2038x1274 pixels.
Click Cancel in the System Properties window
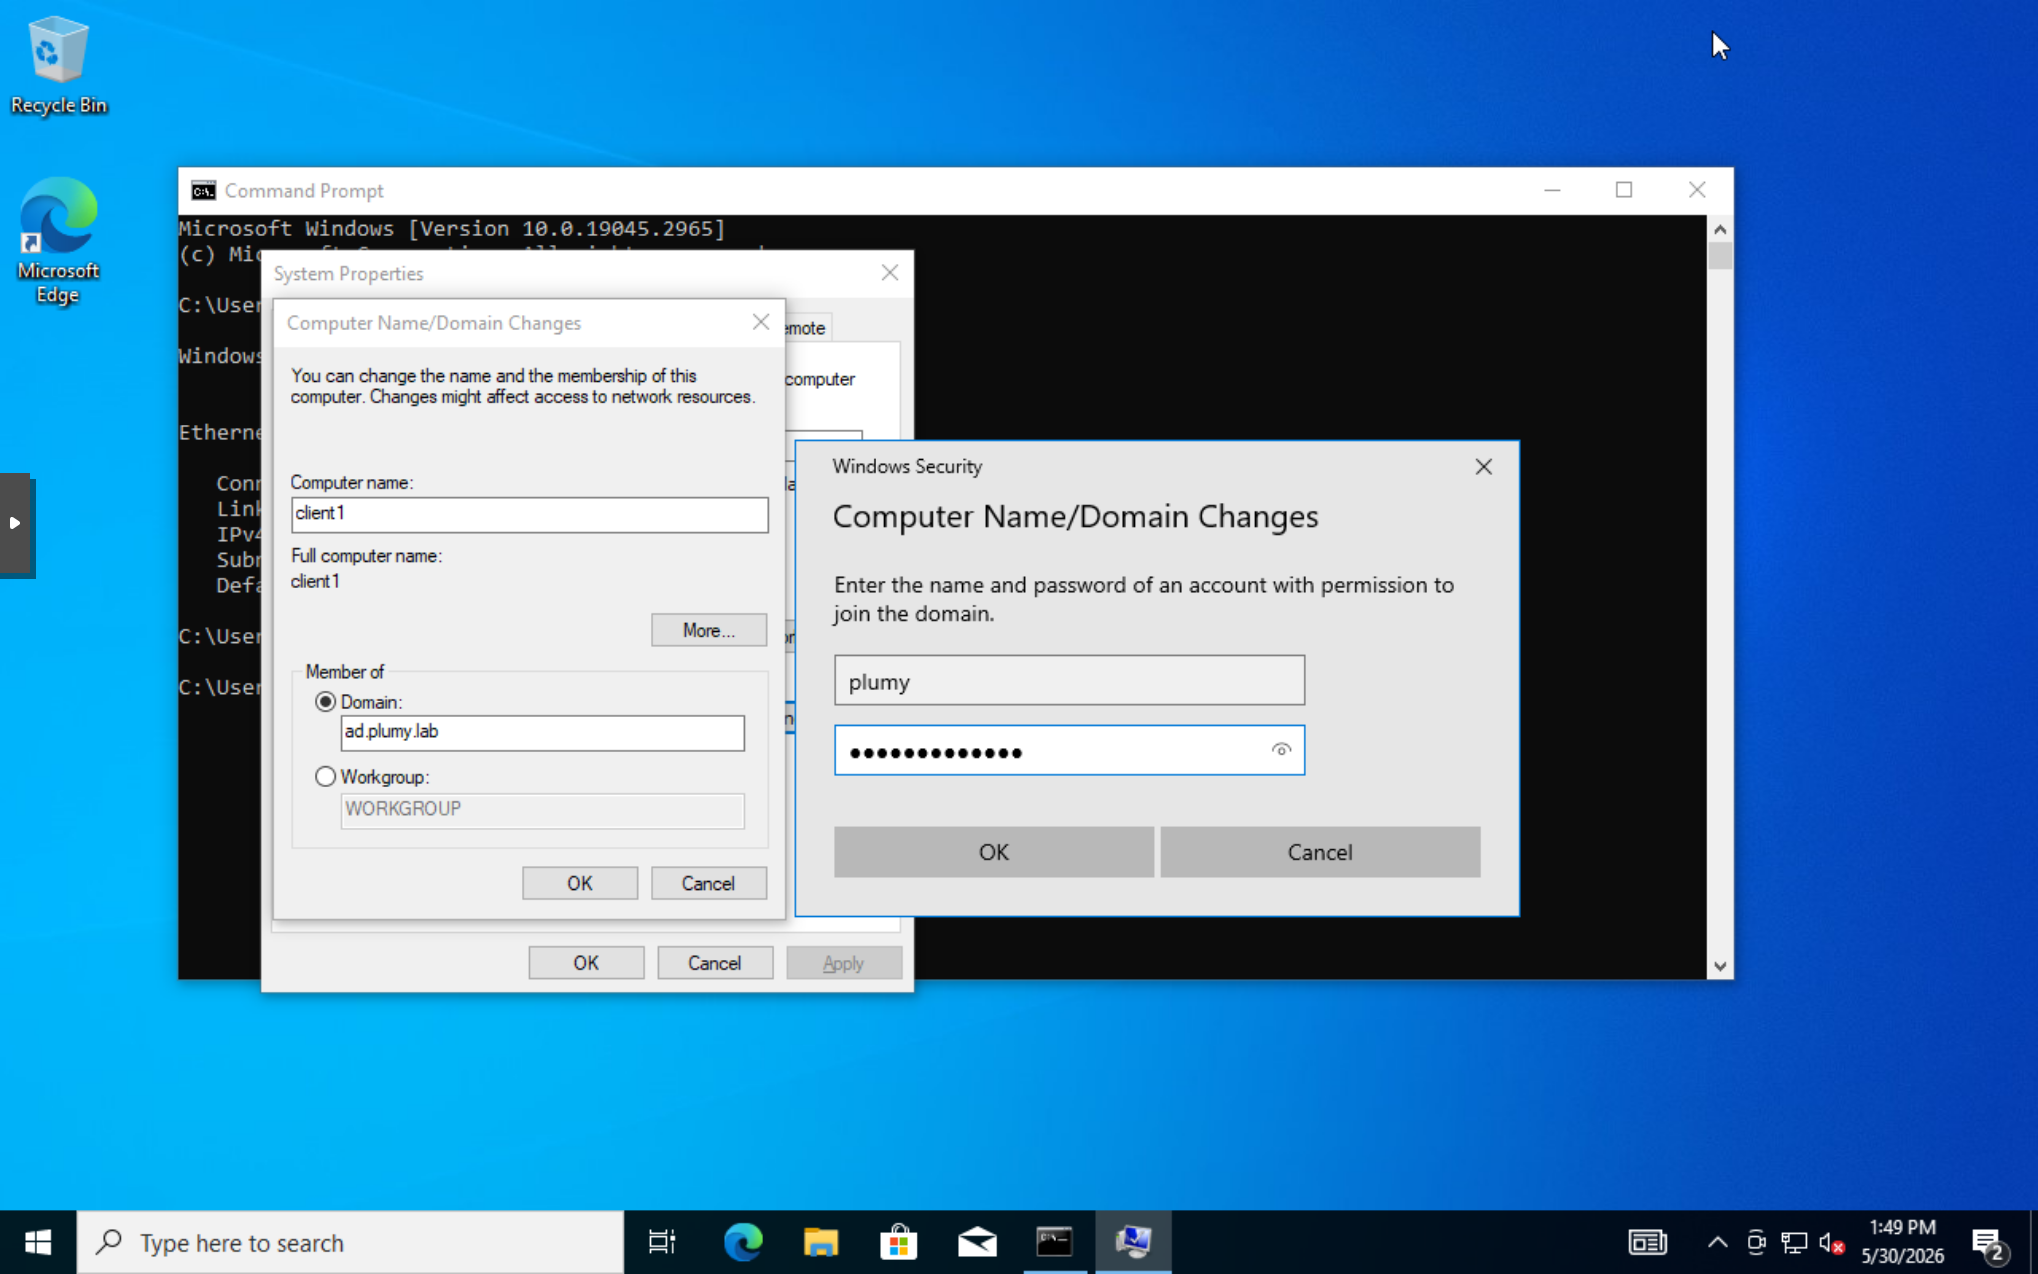click(x=715, y=963)
